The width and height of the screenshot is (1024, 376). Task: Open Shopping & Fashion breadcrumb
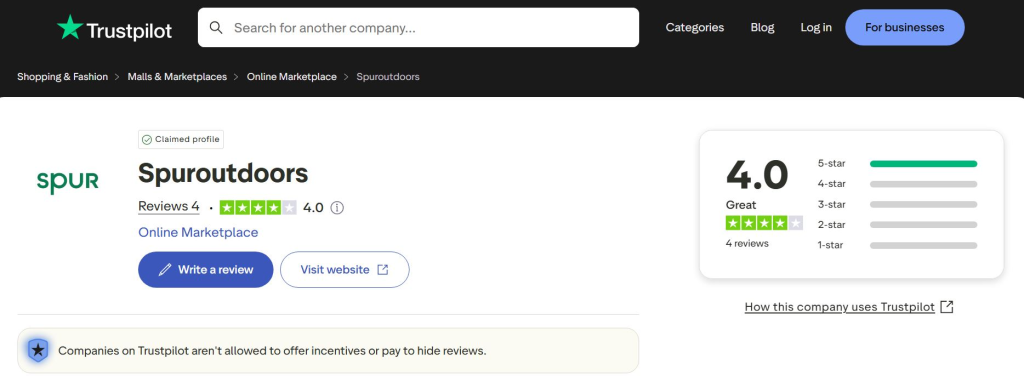63,77
